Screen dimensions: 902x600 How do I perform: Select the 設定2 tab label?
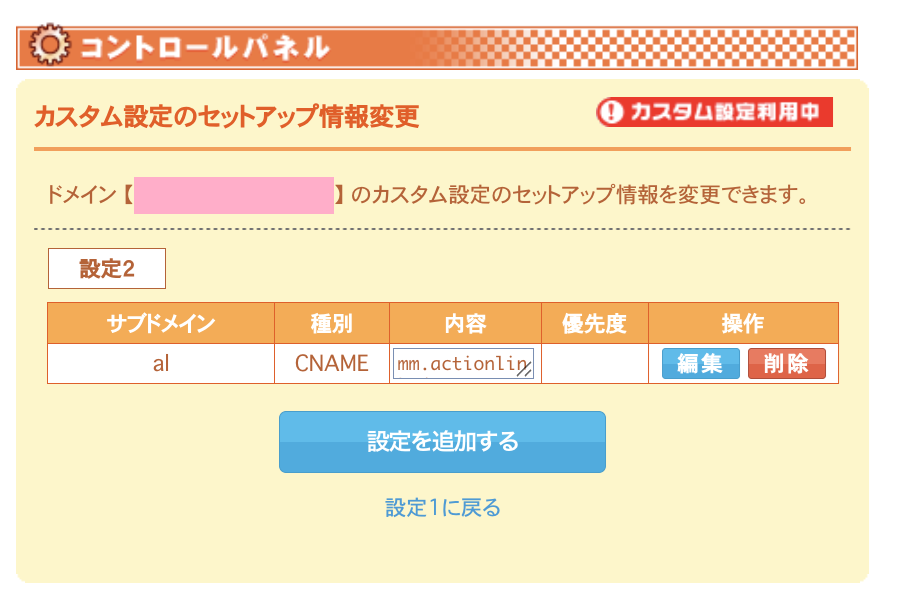click(107, 269)
